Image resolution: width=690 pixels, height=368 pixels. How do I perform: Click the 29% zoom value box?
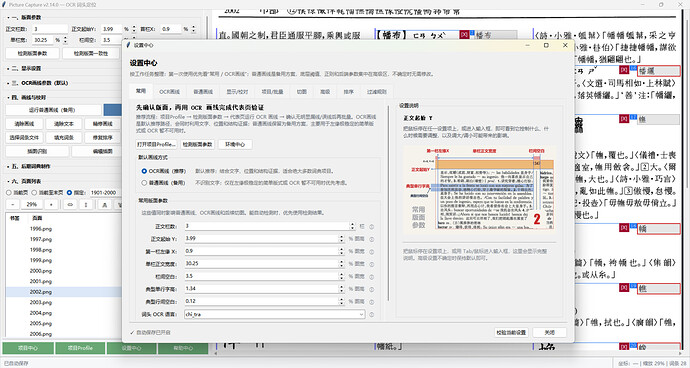[x=32, y=205]
